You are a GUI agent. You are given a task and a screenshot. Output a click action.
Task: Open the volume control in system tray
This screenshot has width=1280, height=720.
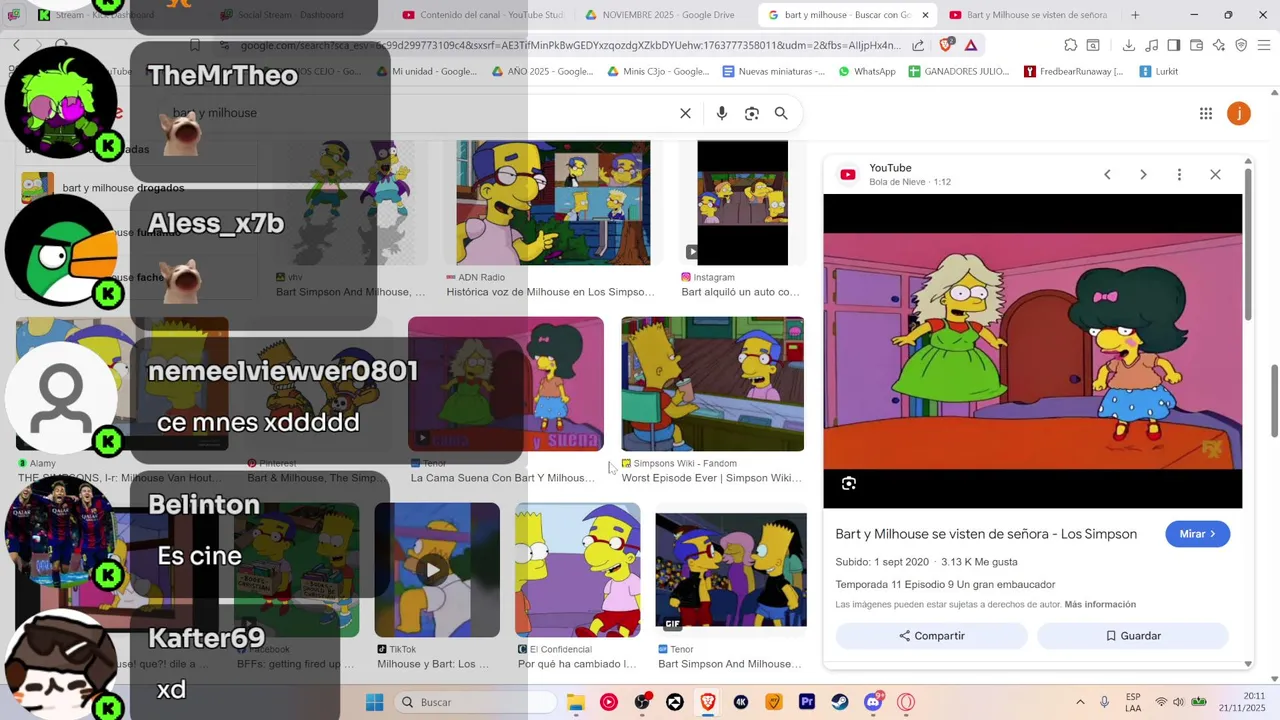(1180, 702)
